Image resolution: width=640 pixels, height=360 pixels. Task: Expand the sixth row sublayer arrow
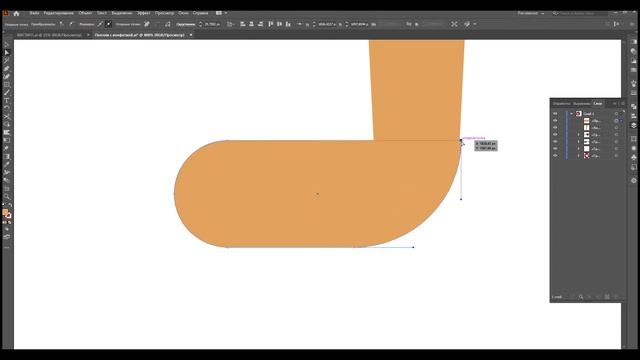coord(578,148)
